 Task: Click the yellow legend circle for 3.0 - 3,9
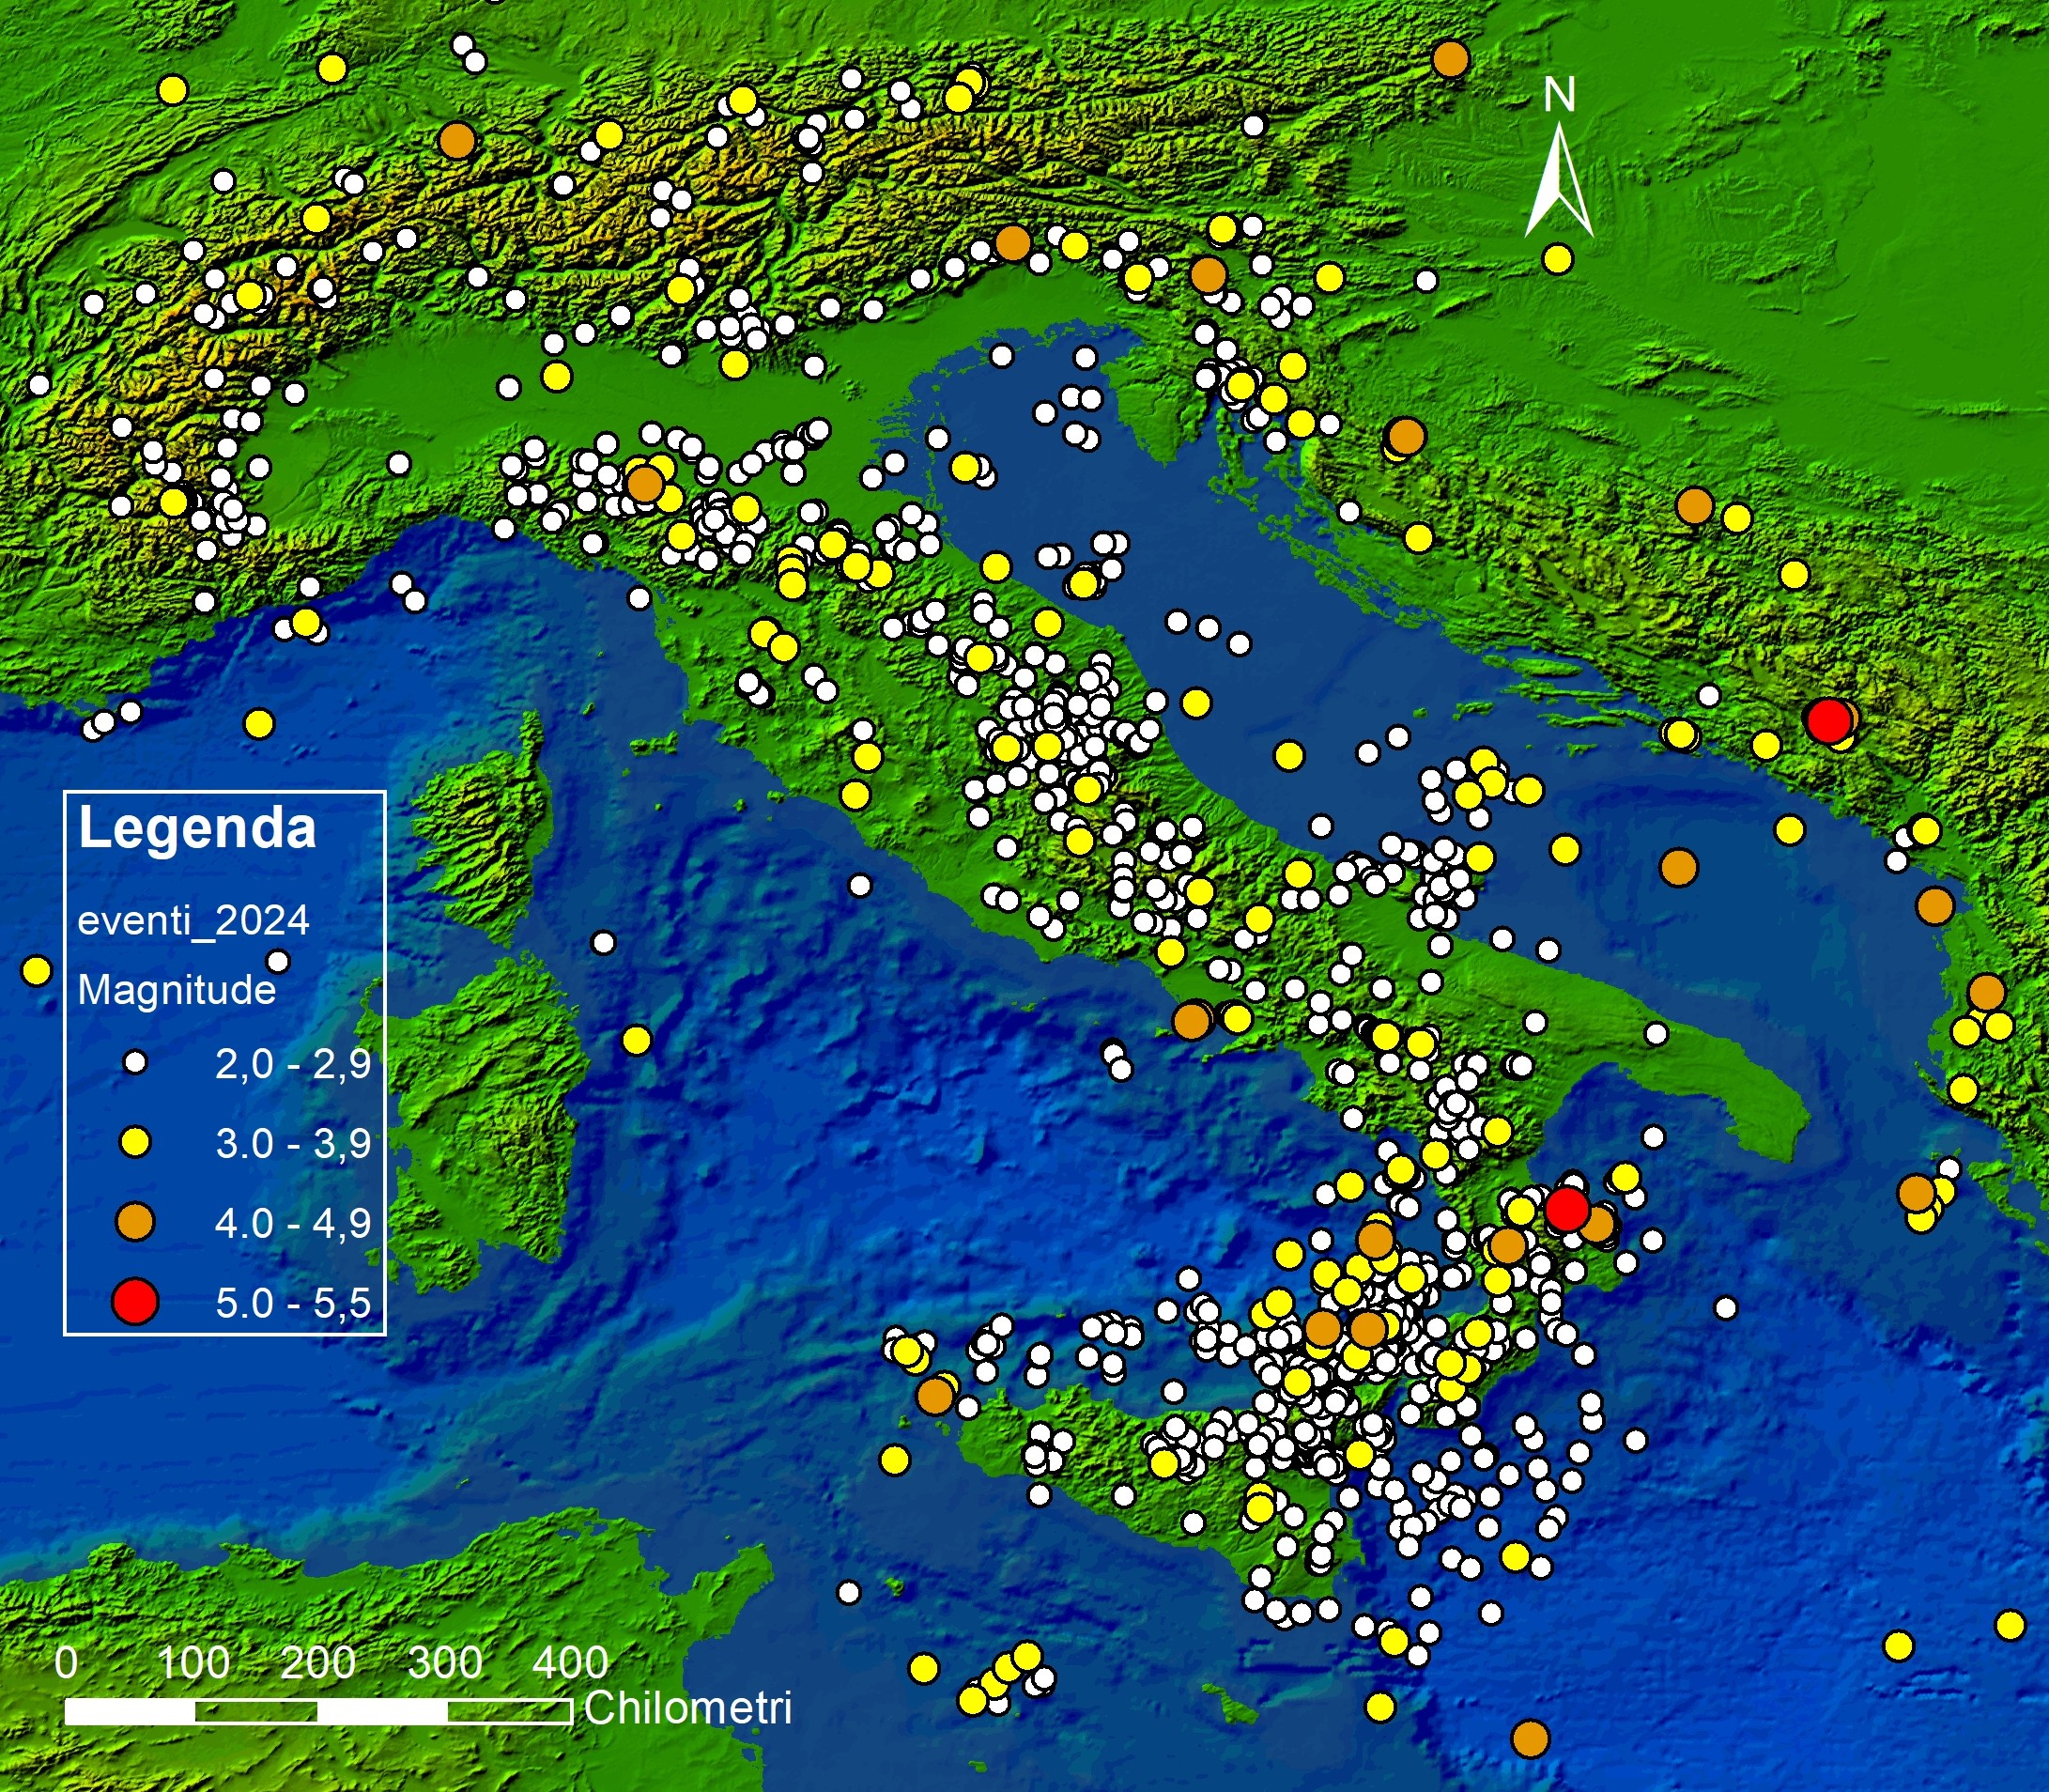point(135,1142)
